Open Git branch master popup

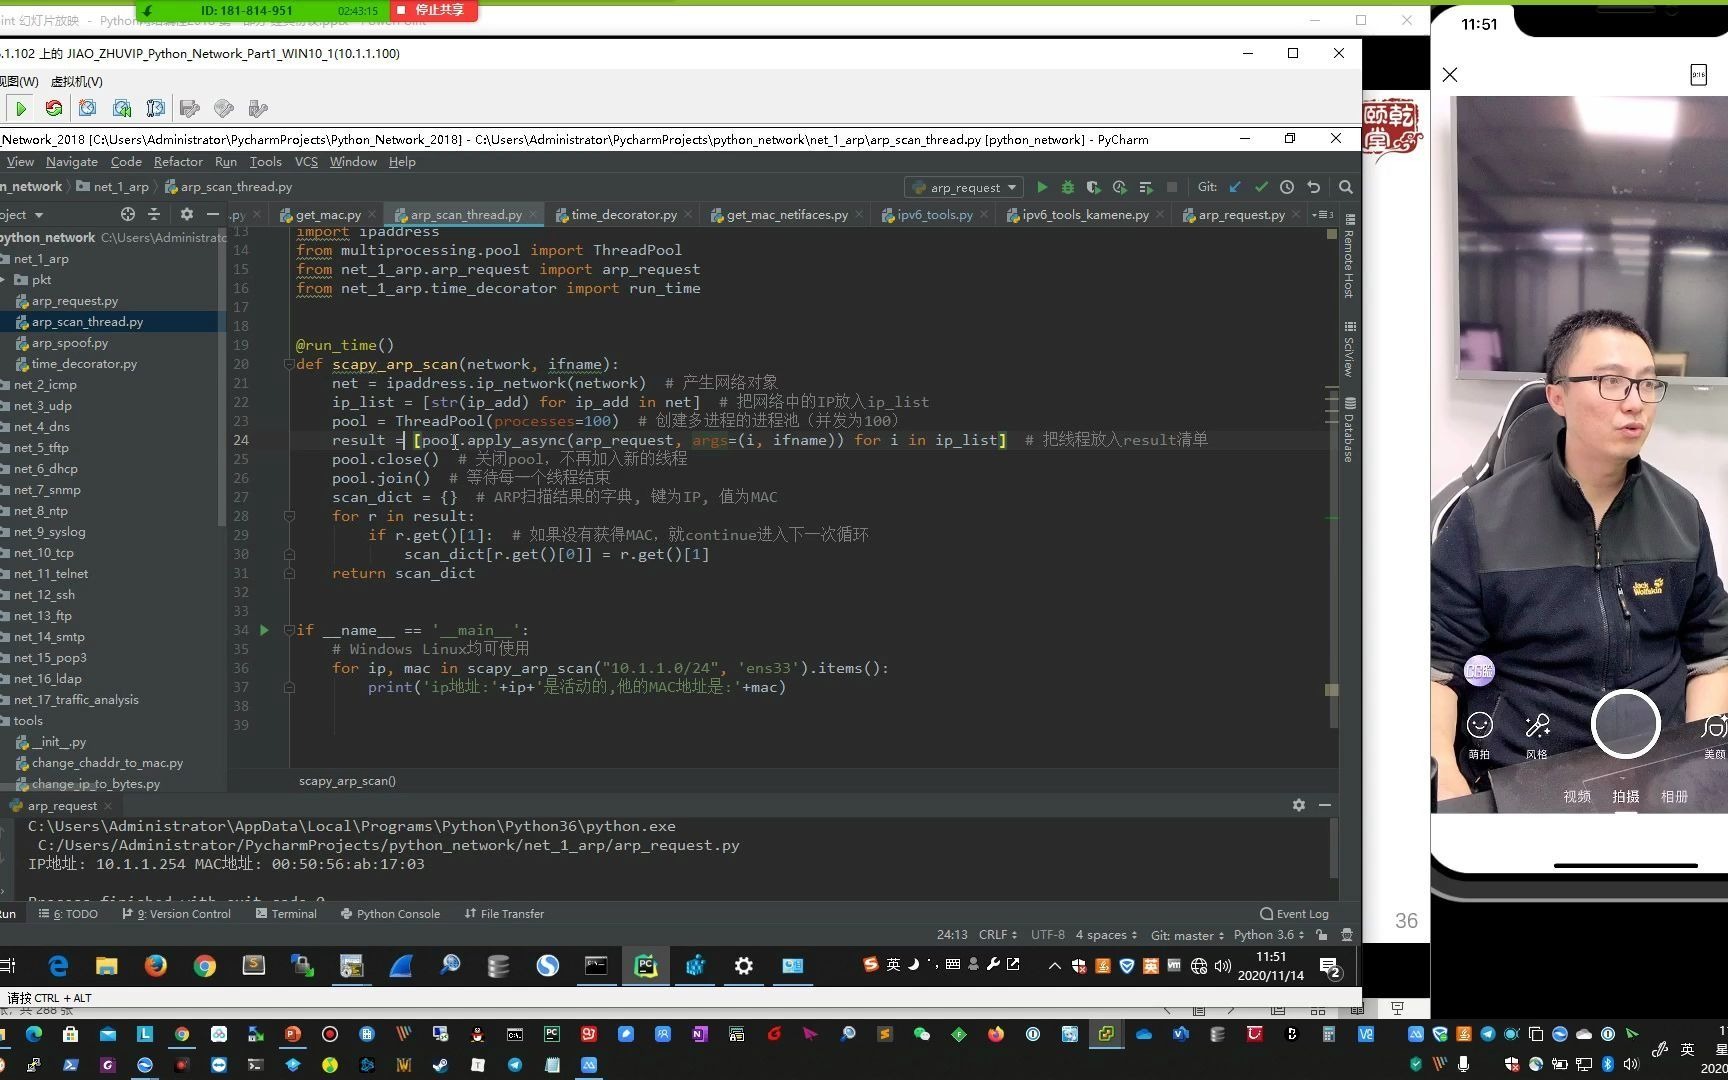(1187, 935)
